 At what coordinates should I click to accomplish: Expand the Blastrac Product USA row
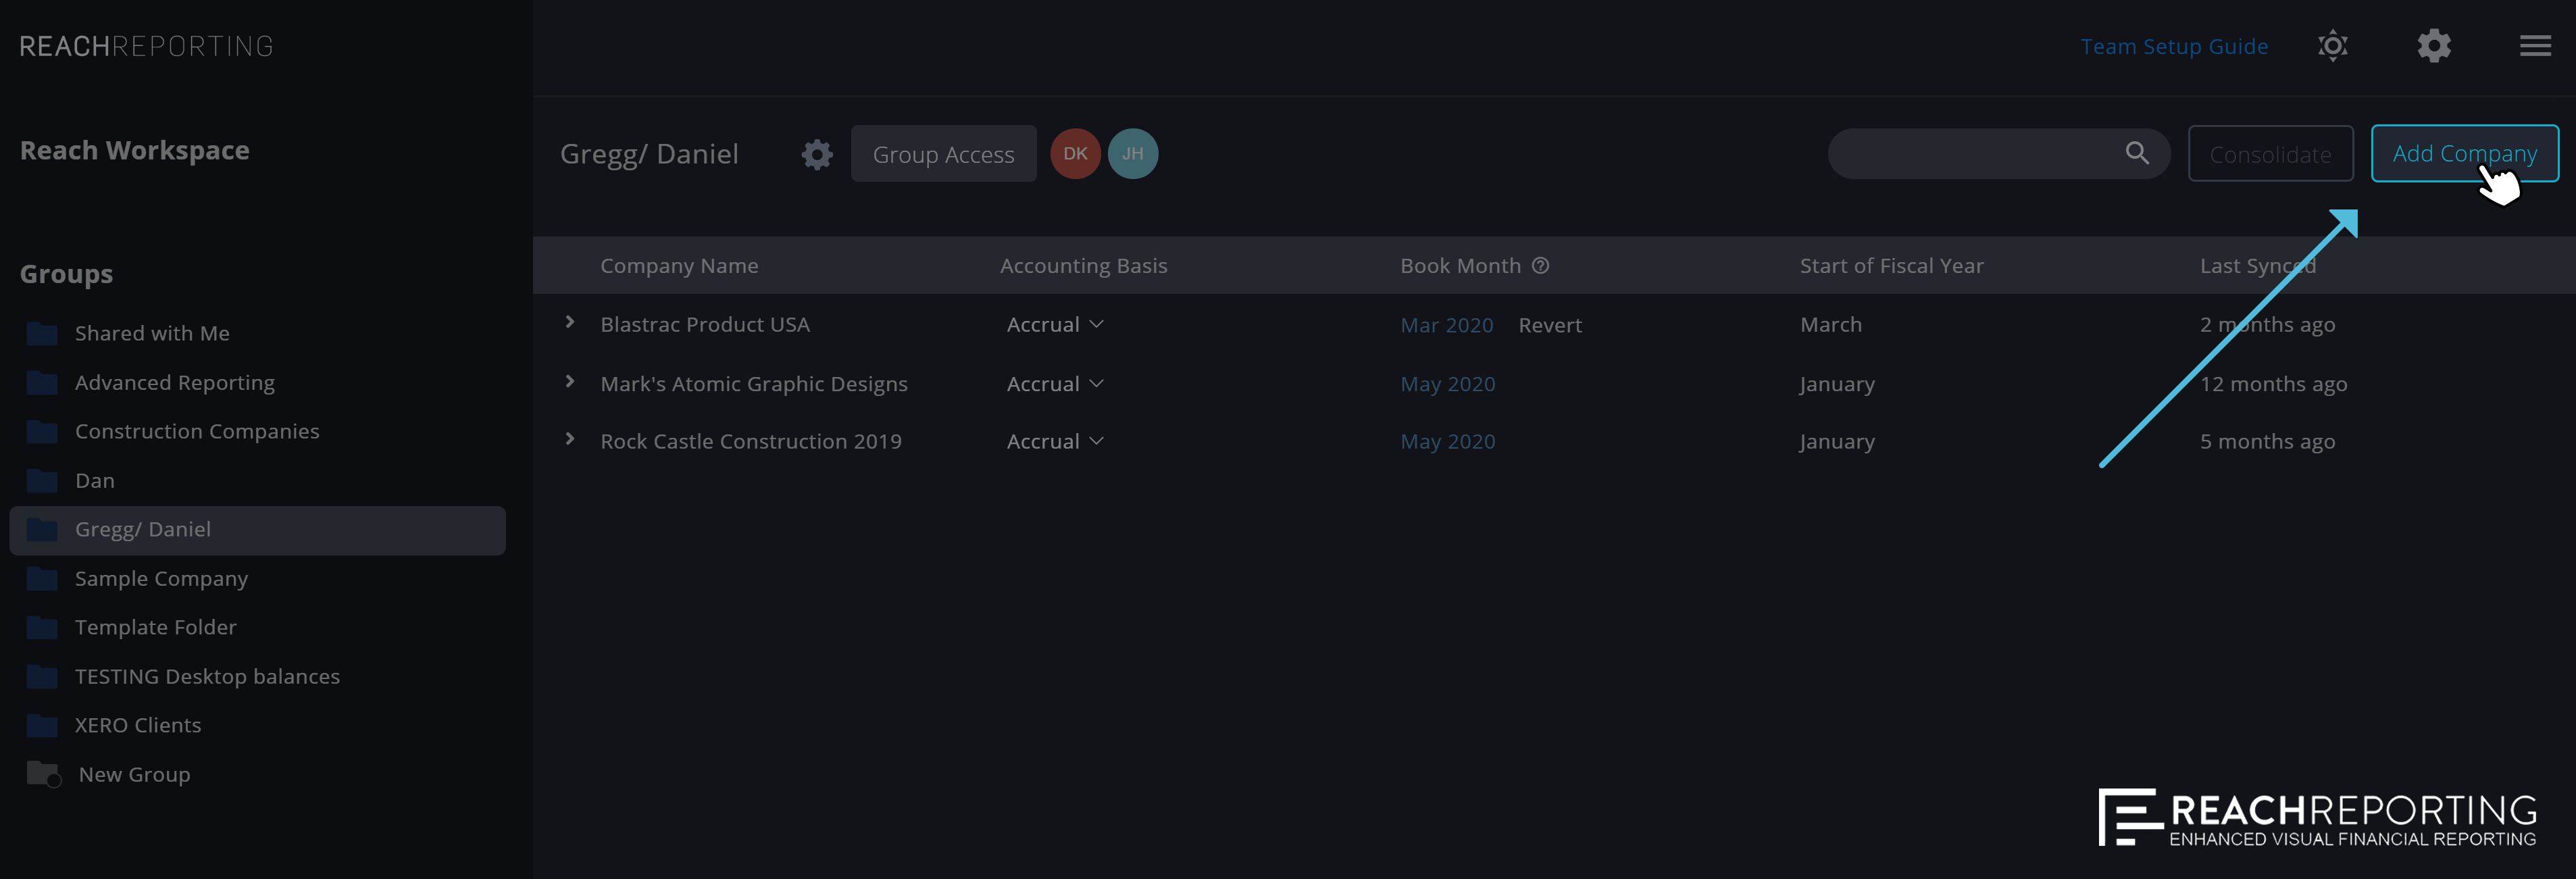(x=572, y=322)
